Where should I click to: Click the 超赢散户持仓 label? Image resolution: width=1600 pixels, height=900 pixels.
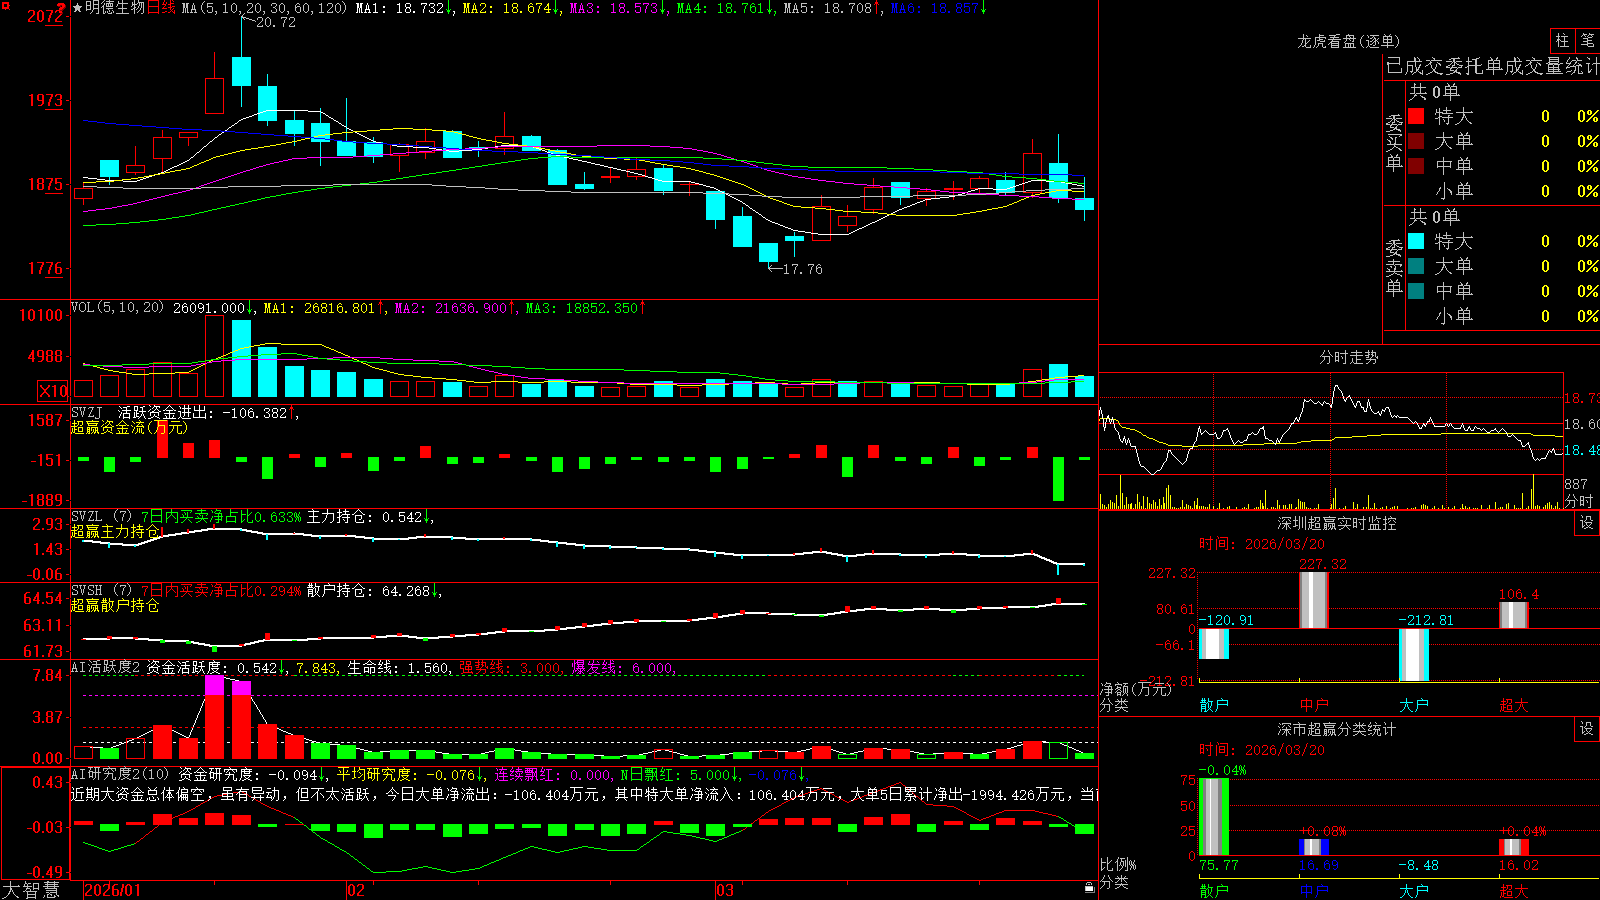pos(115,605)
